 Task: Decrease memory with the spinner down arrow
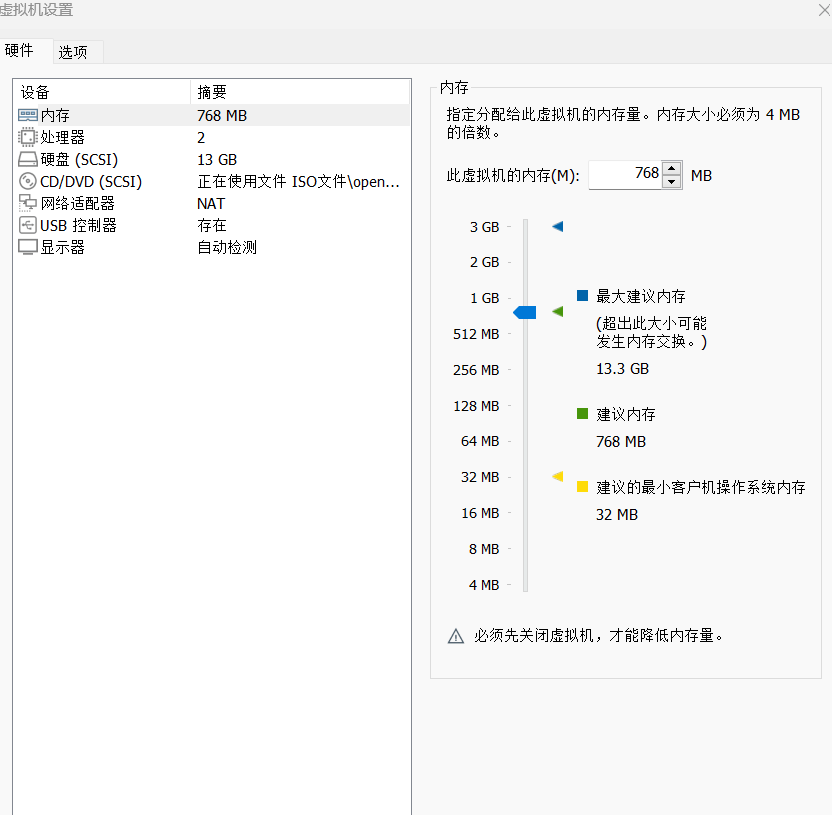(x=672, y=182)
